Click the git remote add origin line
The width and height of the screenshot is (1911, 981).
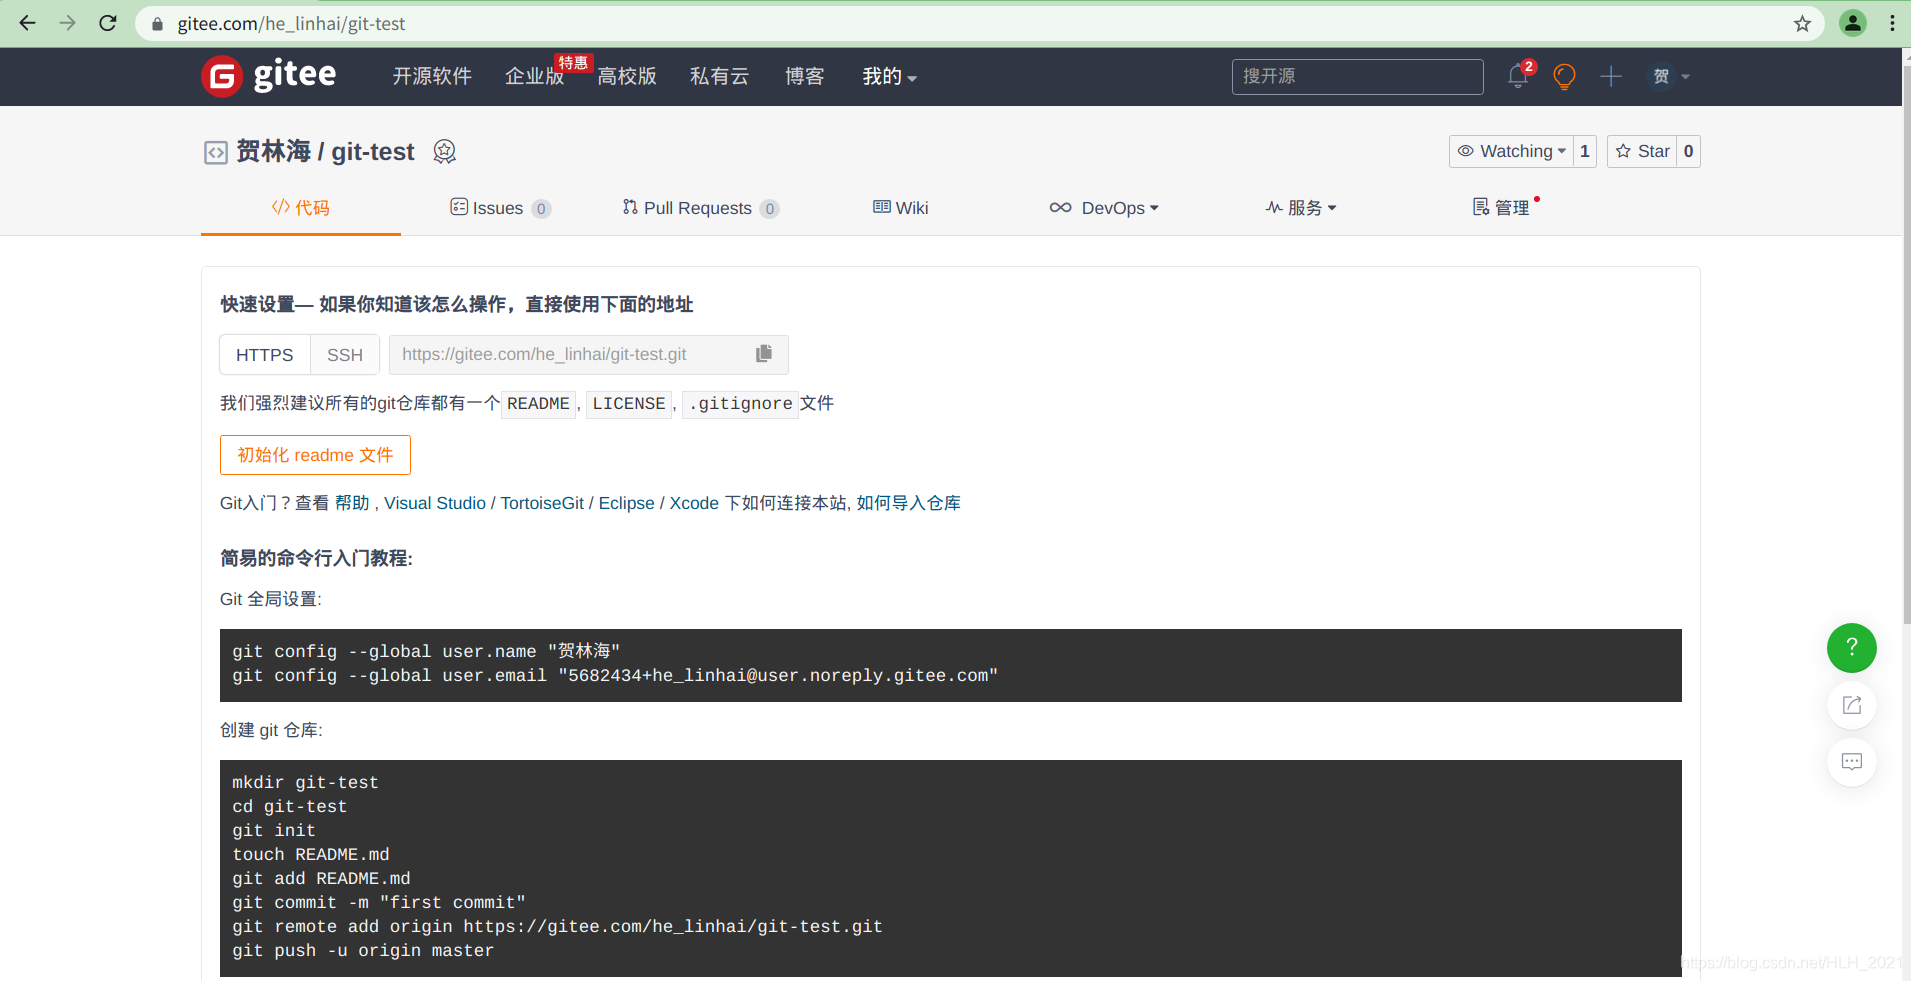click(557, 927)
